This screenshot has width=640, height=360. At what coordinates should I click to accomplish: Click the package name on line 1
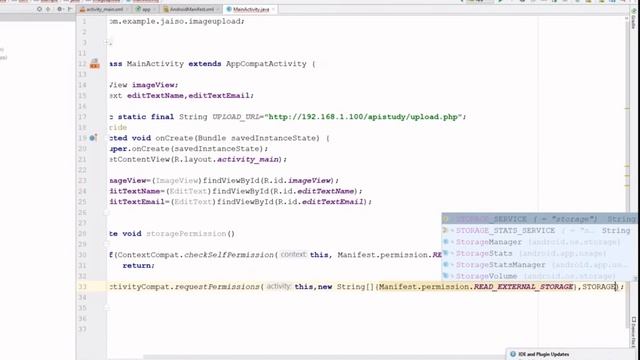pyautogui.click(x=177, y=21)
